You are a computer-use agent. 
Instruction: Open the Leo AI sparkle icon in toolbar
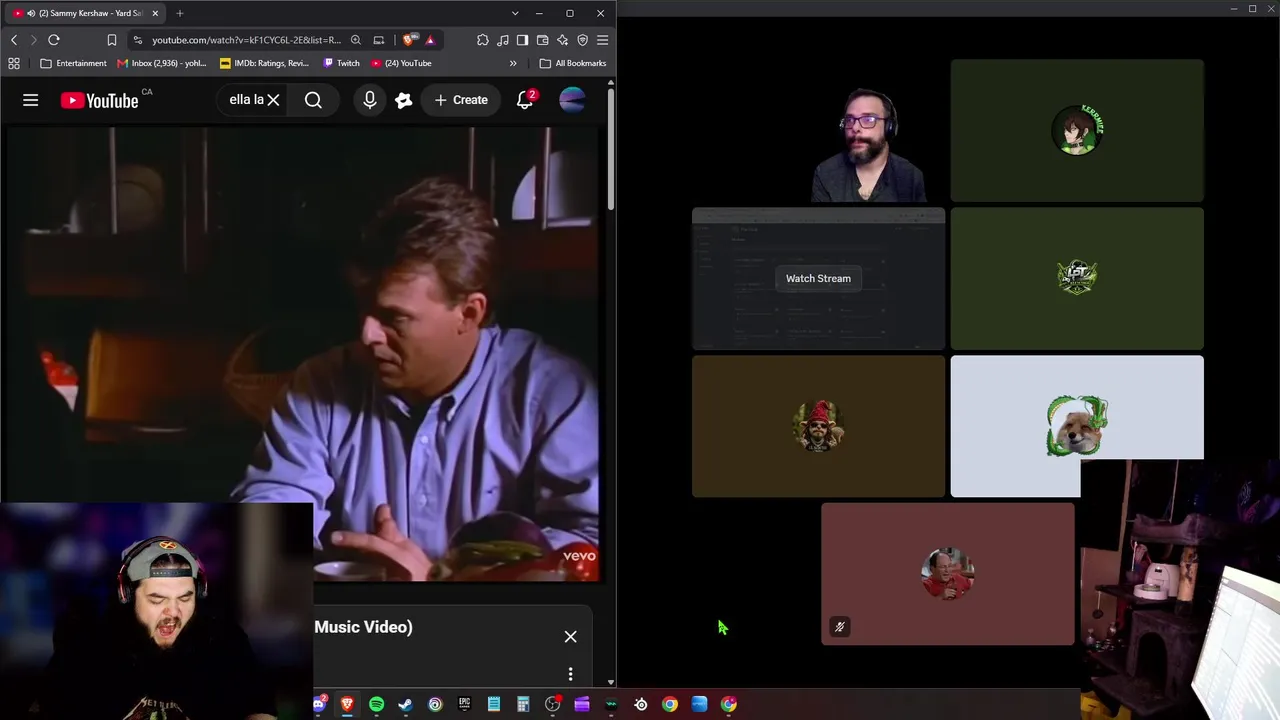pos(563,40)
